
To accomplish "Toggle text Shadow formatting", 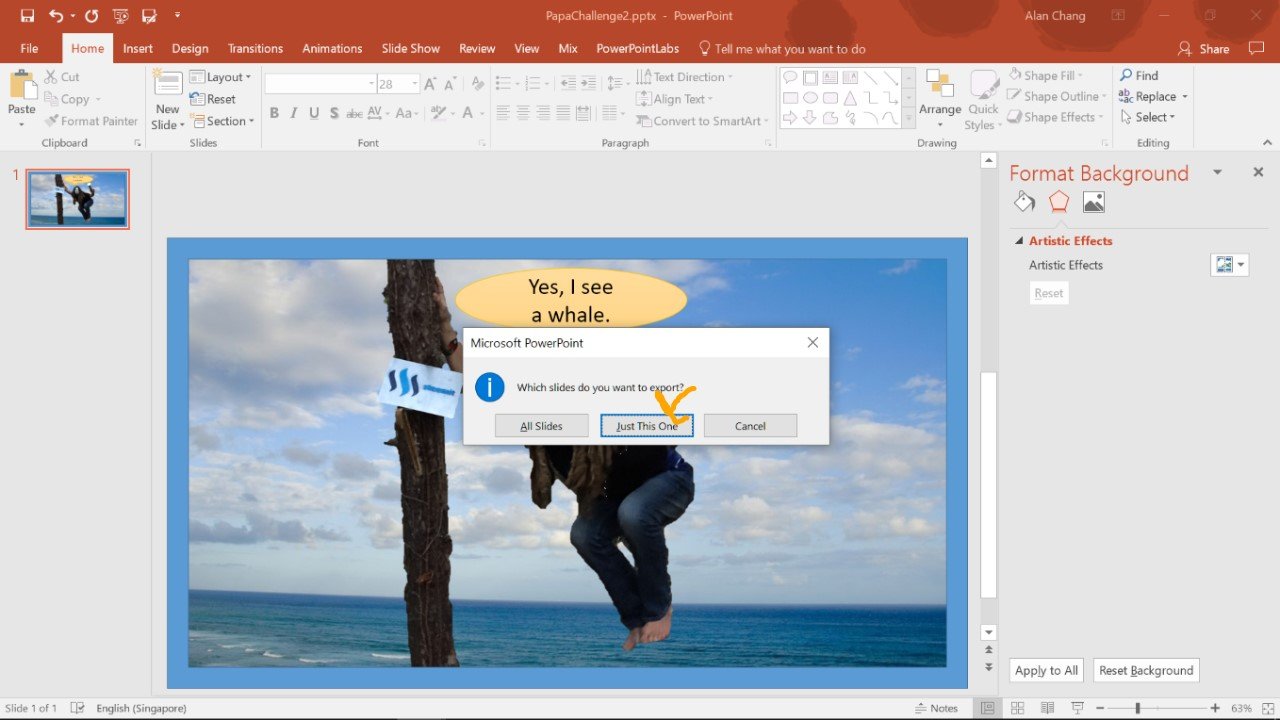I will 334,113.
